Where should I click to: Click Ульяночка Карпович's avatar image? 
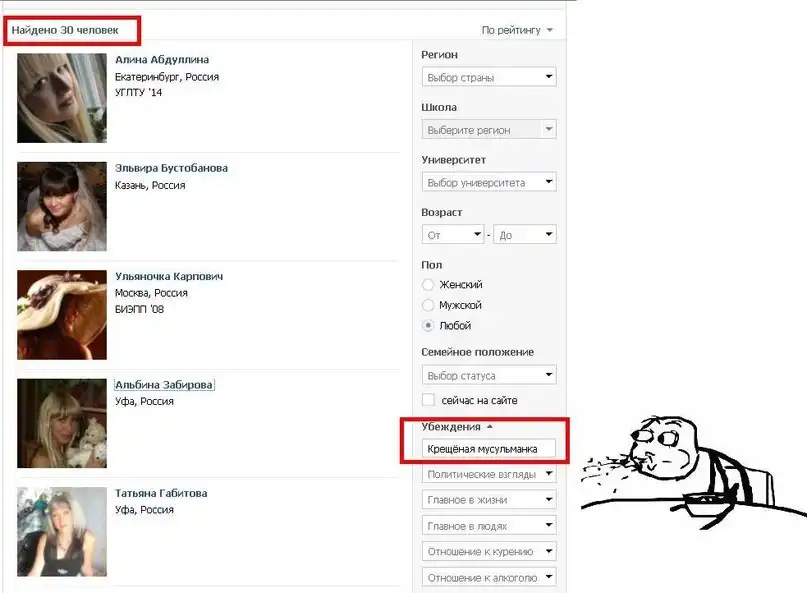62,315
